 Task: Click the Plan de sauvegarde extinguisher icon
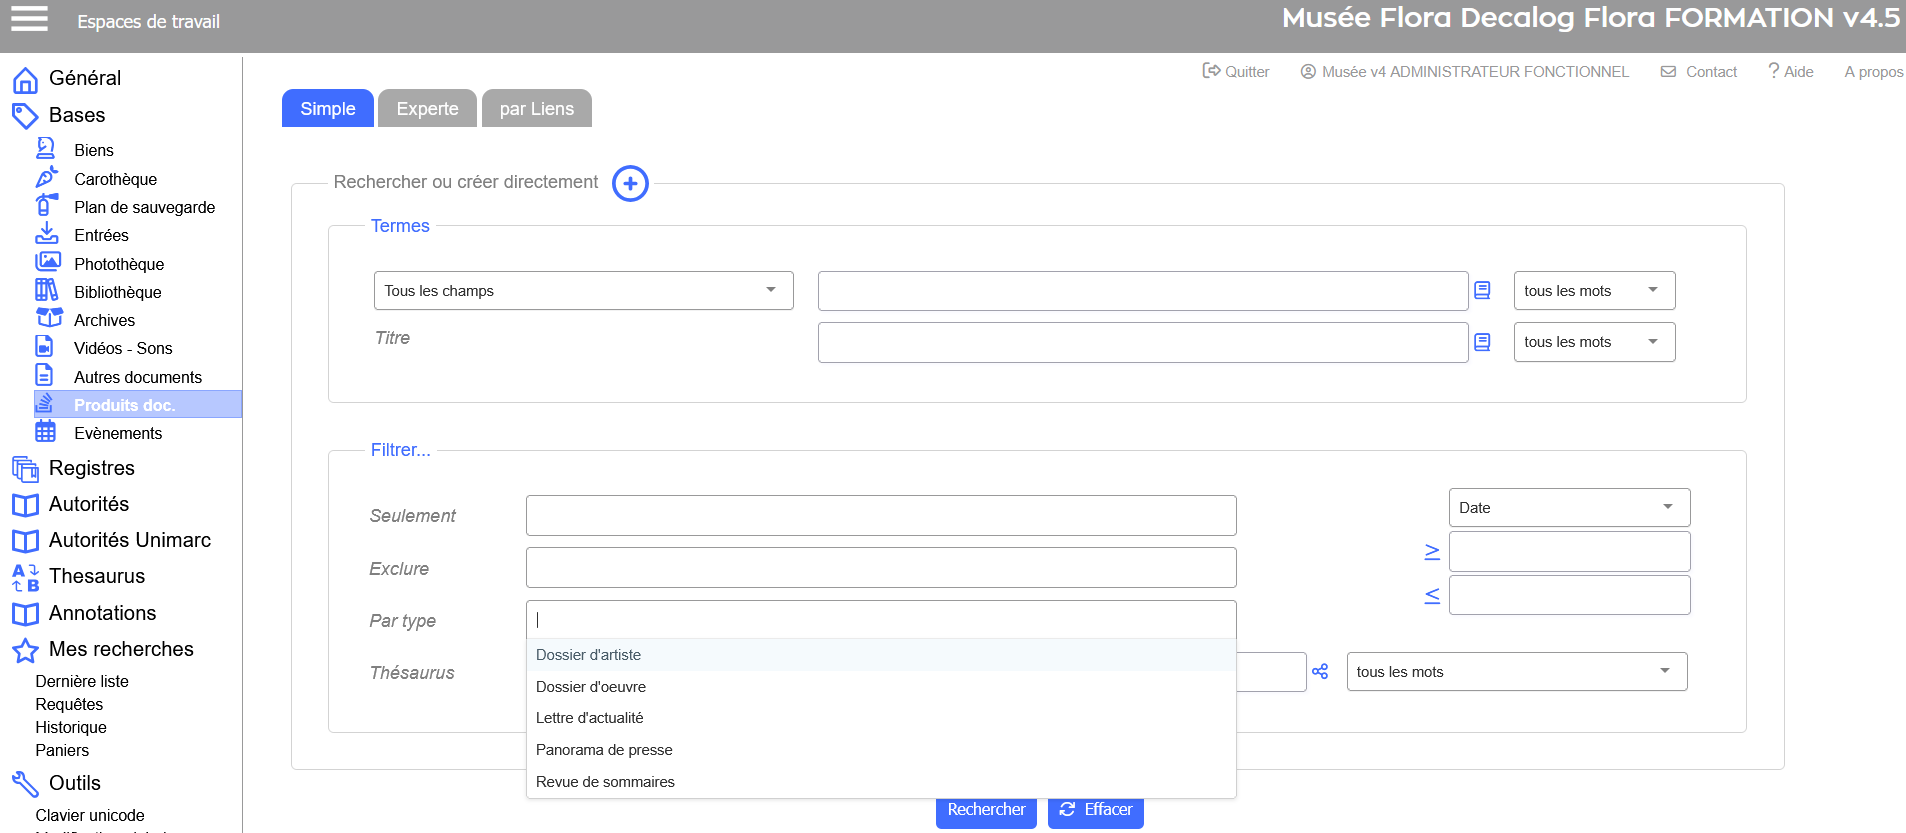coord(46,205)
